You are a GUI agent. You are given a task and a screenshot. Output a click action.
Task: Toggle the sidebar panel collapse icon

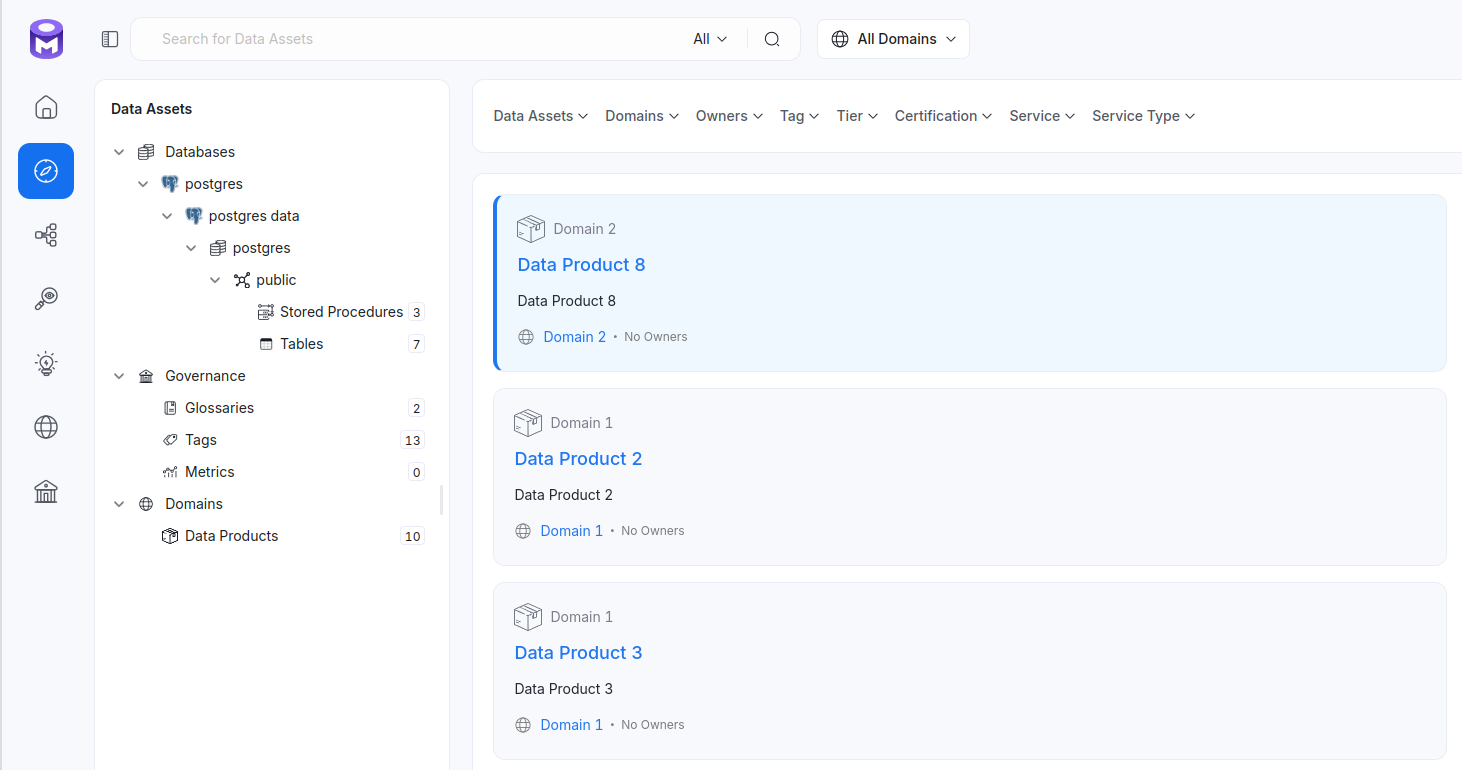(x=110, y=39)
